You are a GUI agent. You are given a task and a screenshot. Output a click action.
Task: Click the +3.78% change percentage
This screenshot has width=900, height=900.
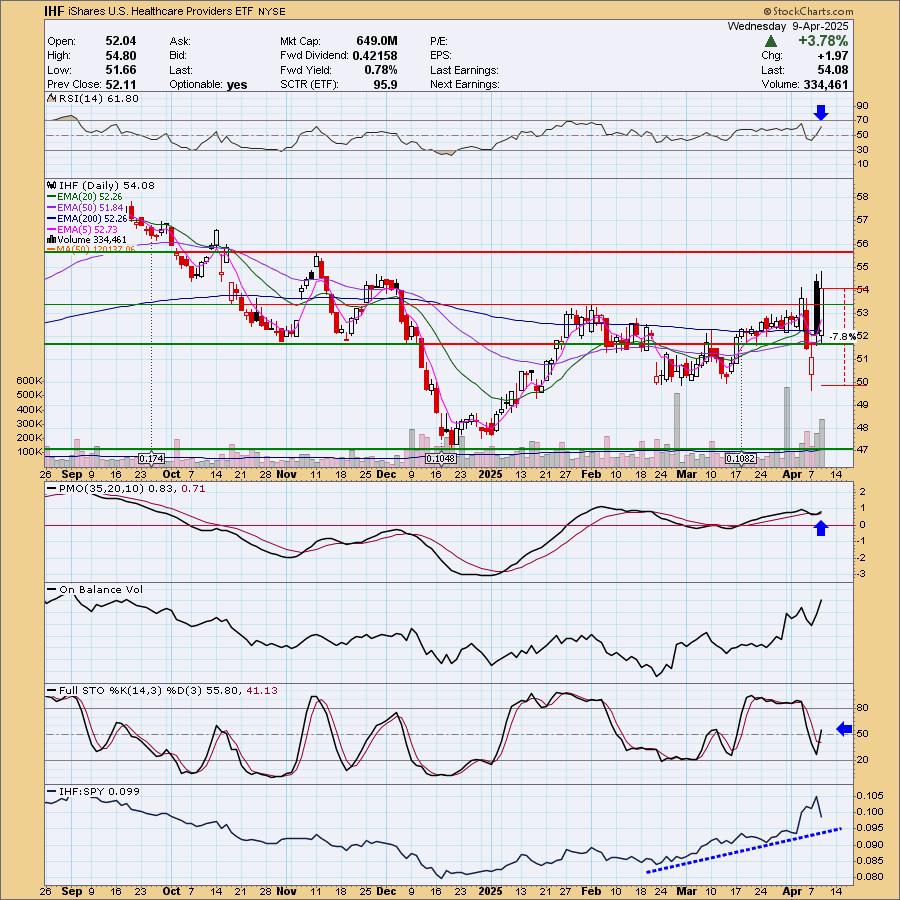822,41
